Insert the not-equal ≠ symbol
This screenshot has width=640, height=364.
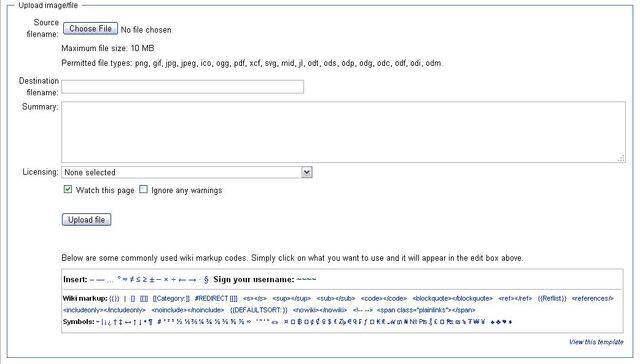click(131, 280)
